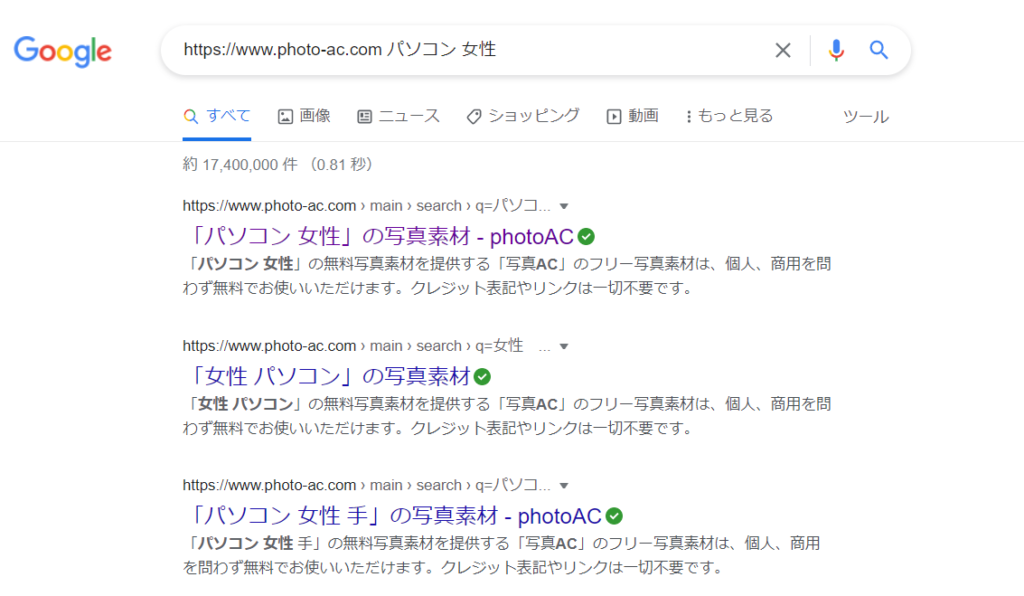
Task: Clear the search box with X icon
Action: pos(782,50)
